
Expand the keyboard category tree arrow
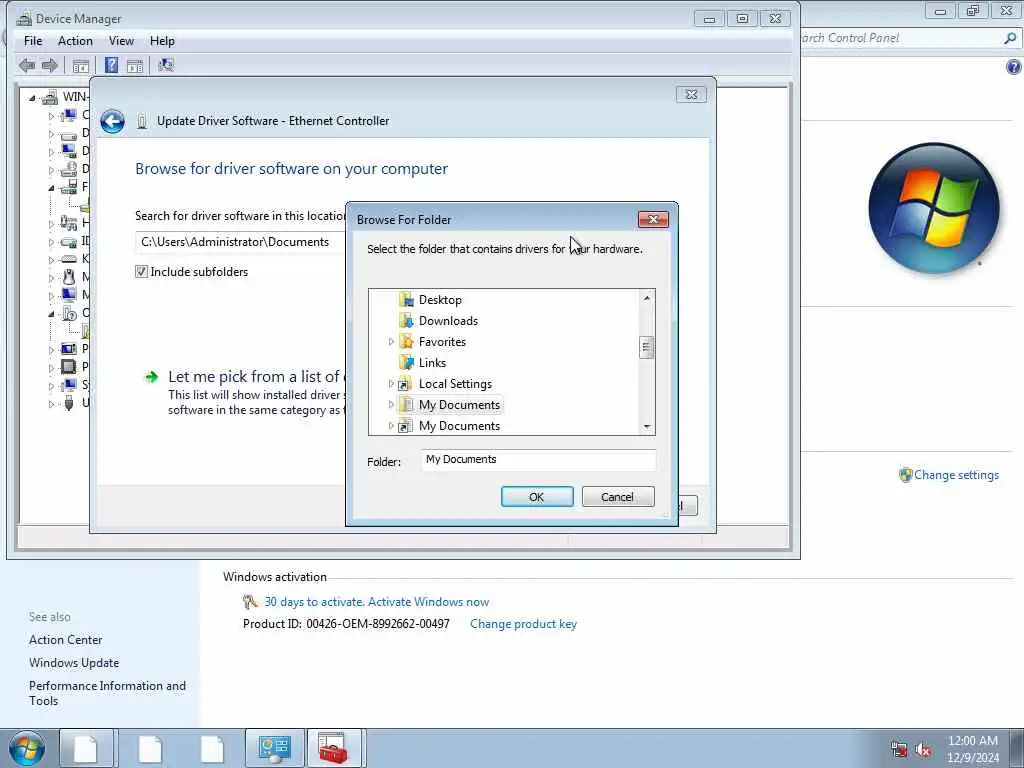pos(52,259)
